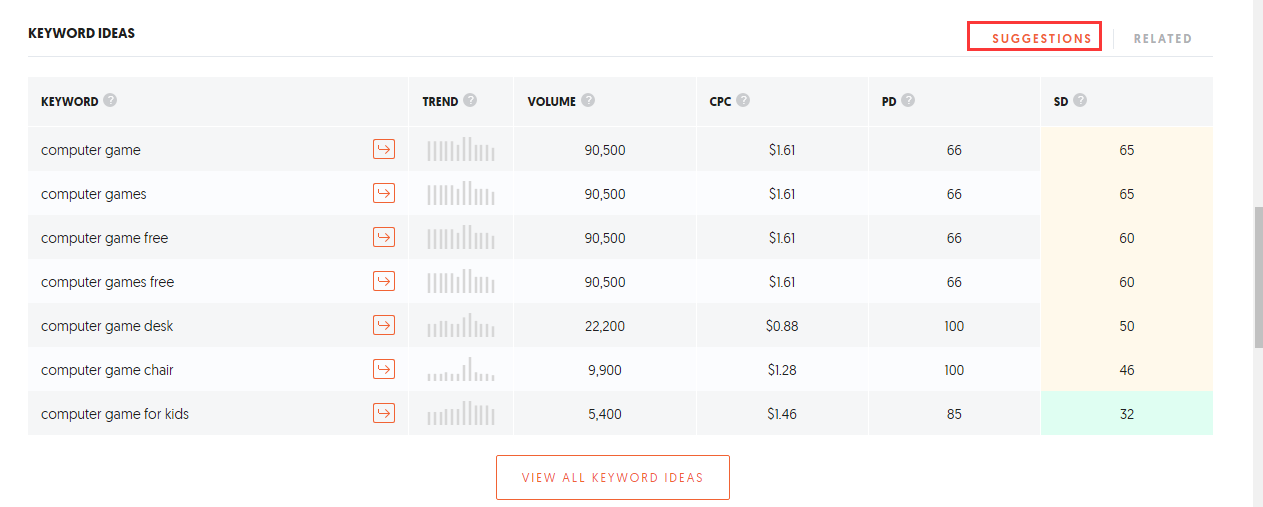Open help icon next to VOLUME header
This screenshot has height=507, width=1263.
(x=588, y=100)
